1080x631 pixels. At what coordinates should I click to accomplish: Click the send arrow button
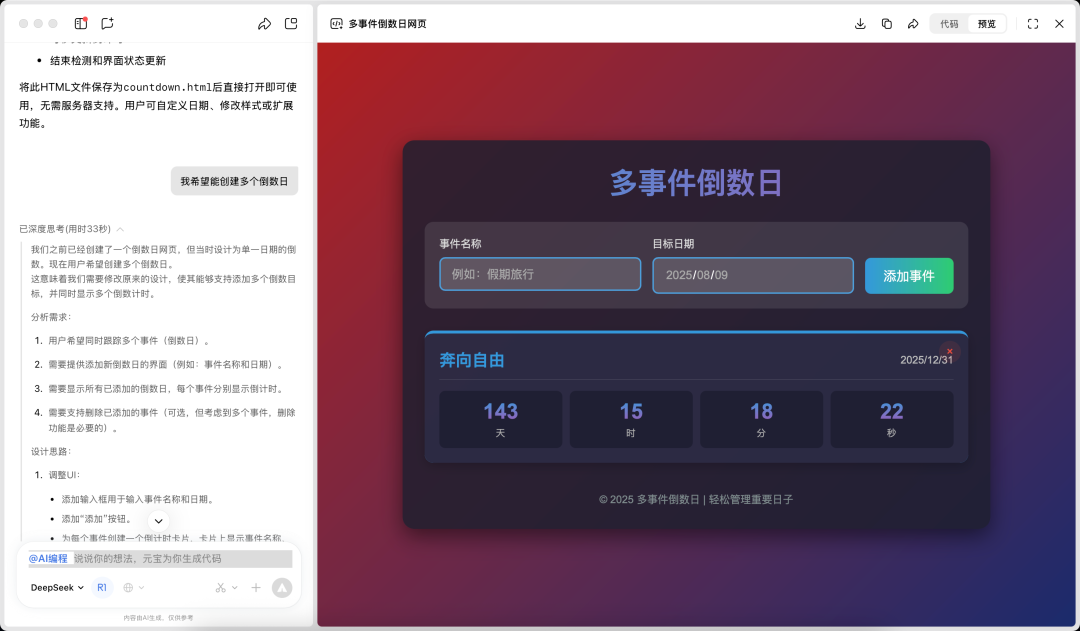[x=282, y=588]
